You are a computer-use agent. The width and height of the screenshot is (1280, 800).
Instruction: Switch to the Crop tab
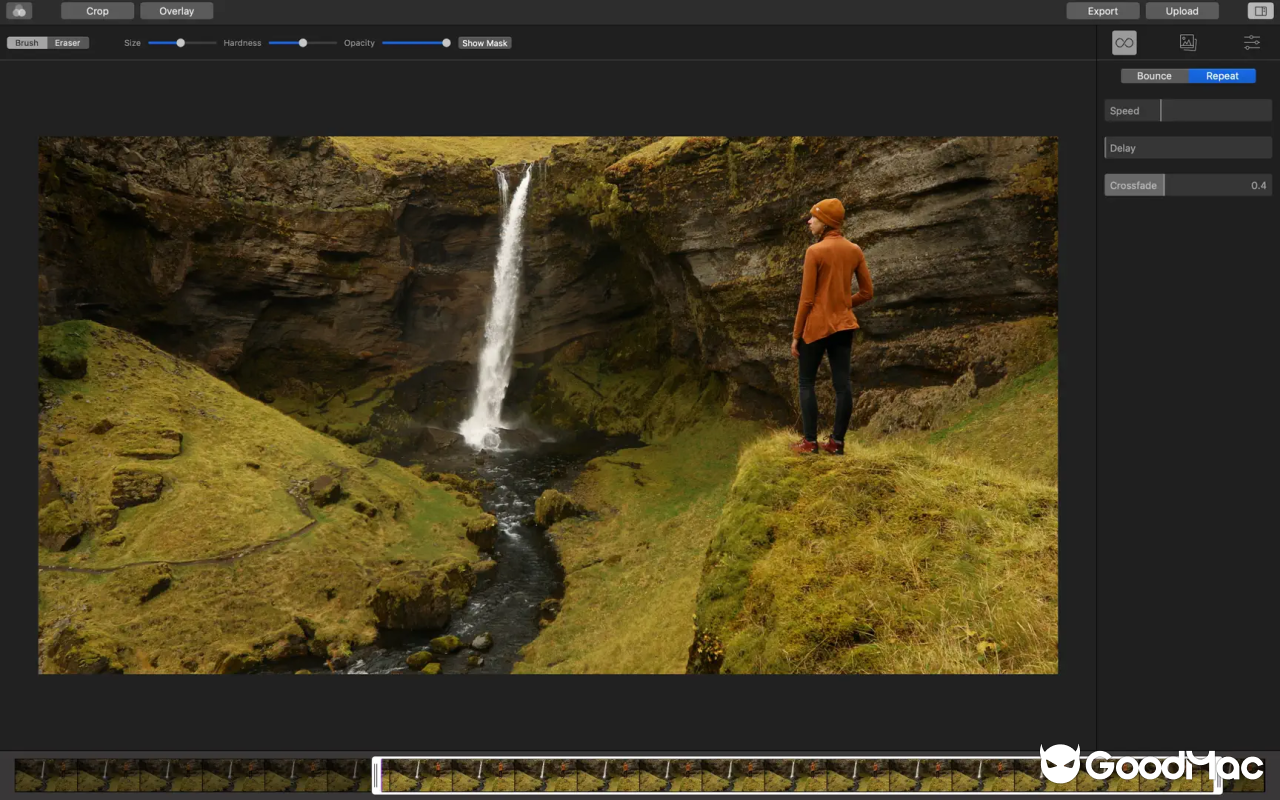pyautogui.click(x=96, y=10)
